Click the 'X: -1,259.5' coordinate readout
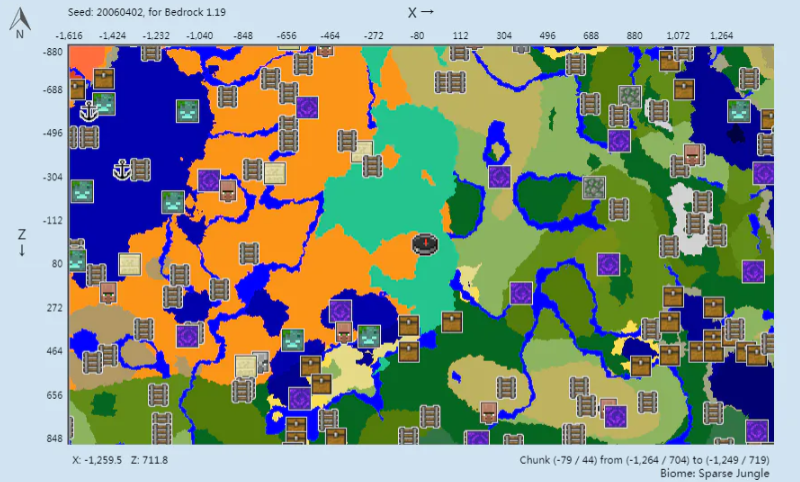Image resolution: width=800 pixels, height=482 pixels. (97, 460)
